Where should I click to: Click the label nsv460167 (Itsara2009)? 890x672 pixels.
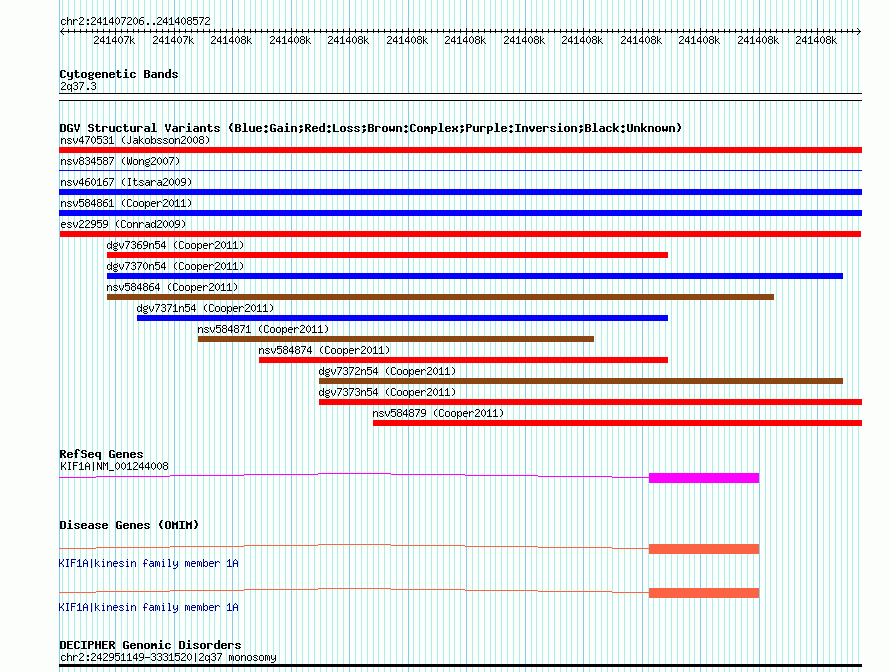(126, 182)
